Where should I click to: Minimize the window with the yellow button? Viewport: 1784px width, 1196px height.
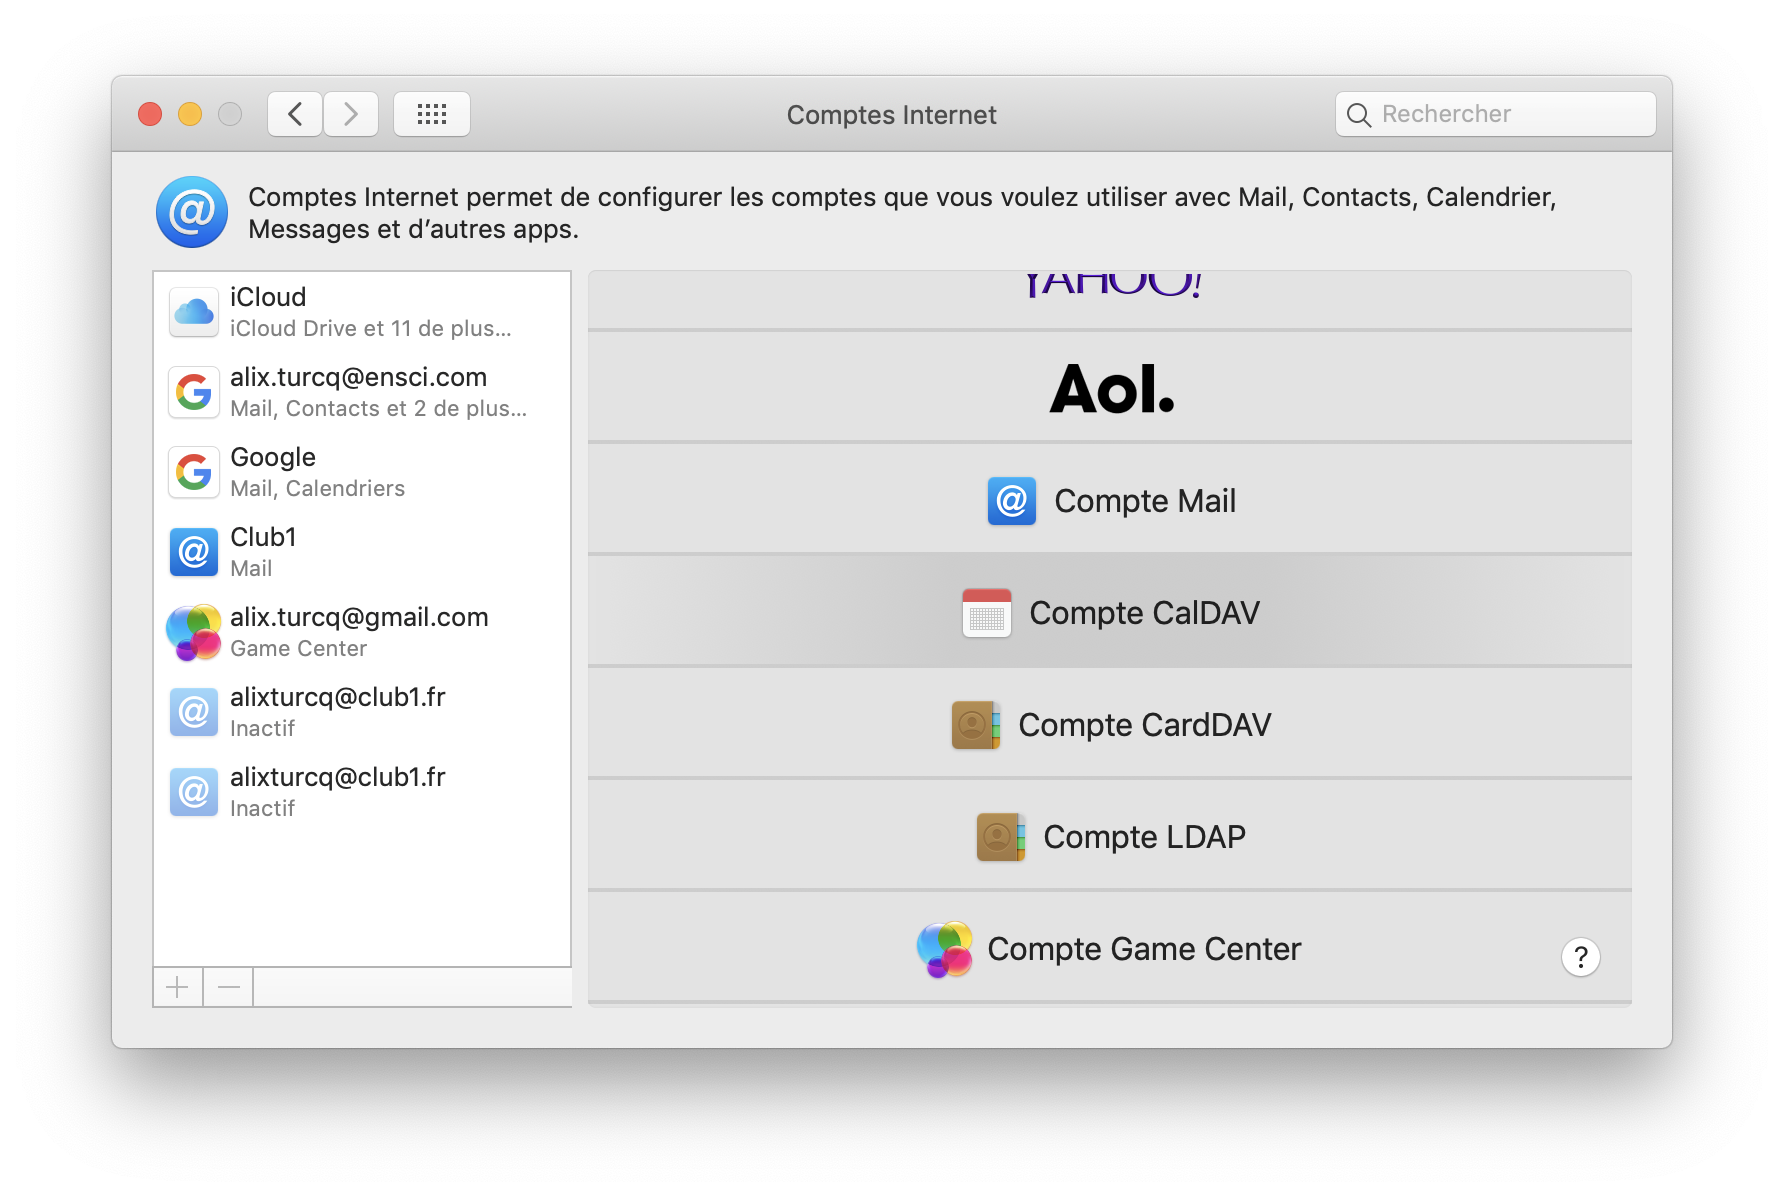pos(190,114)
